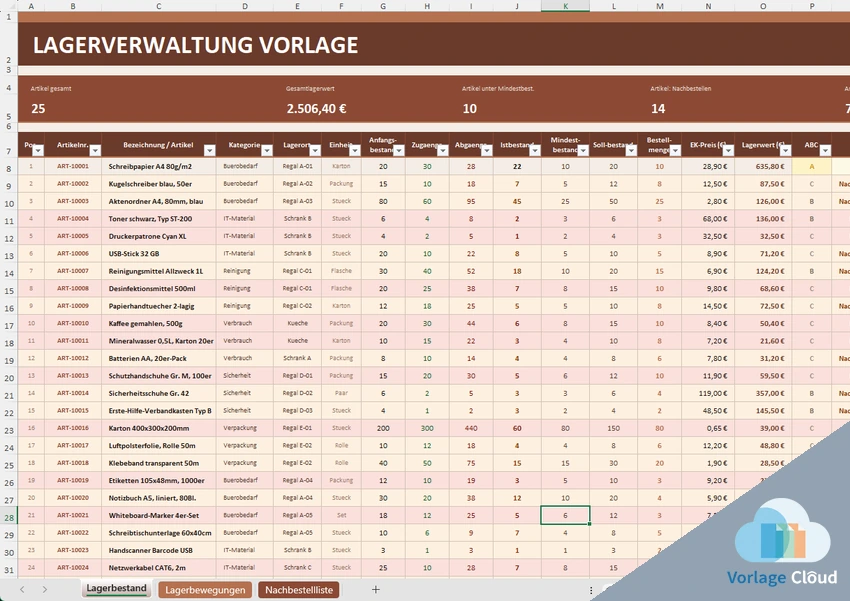
Task: Open the Mindestbestand filter dropdown
Action: pyautogui.click(x=583, y=151)
